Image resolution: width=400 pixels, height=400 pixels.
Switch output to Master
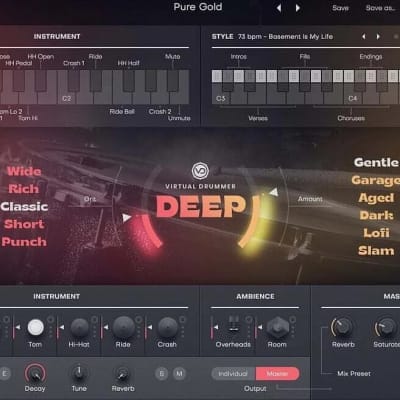[277, 374]
